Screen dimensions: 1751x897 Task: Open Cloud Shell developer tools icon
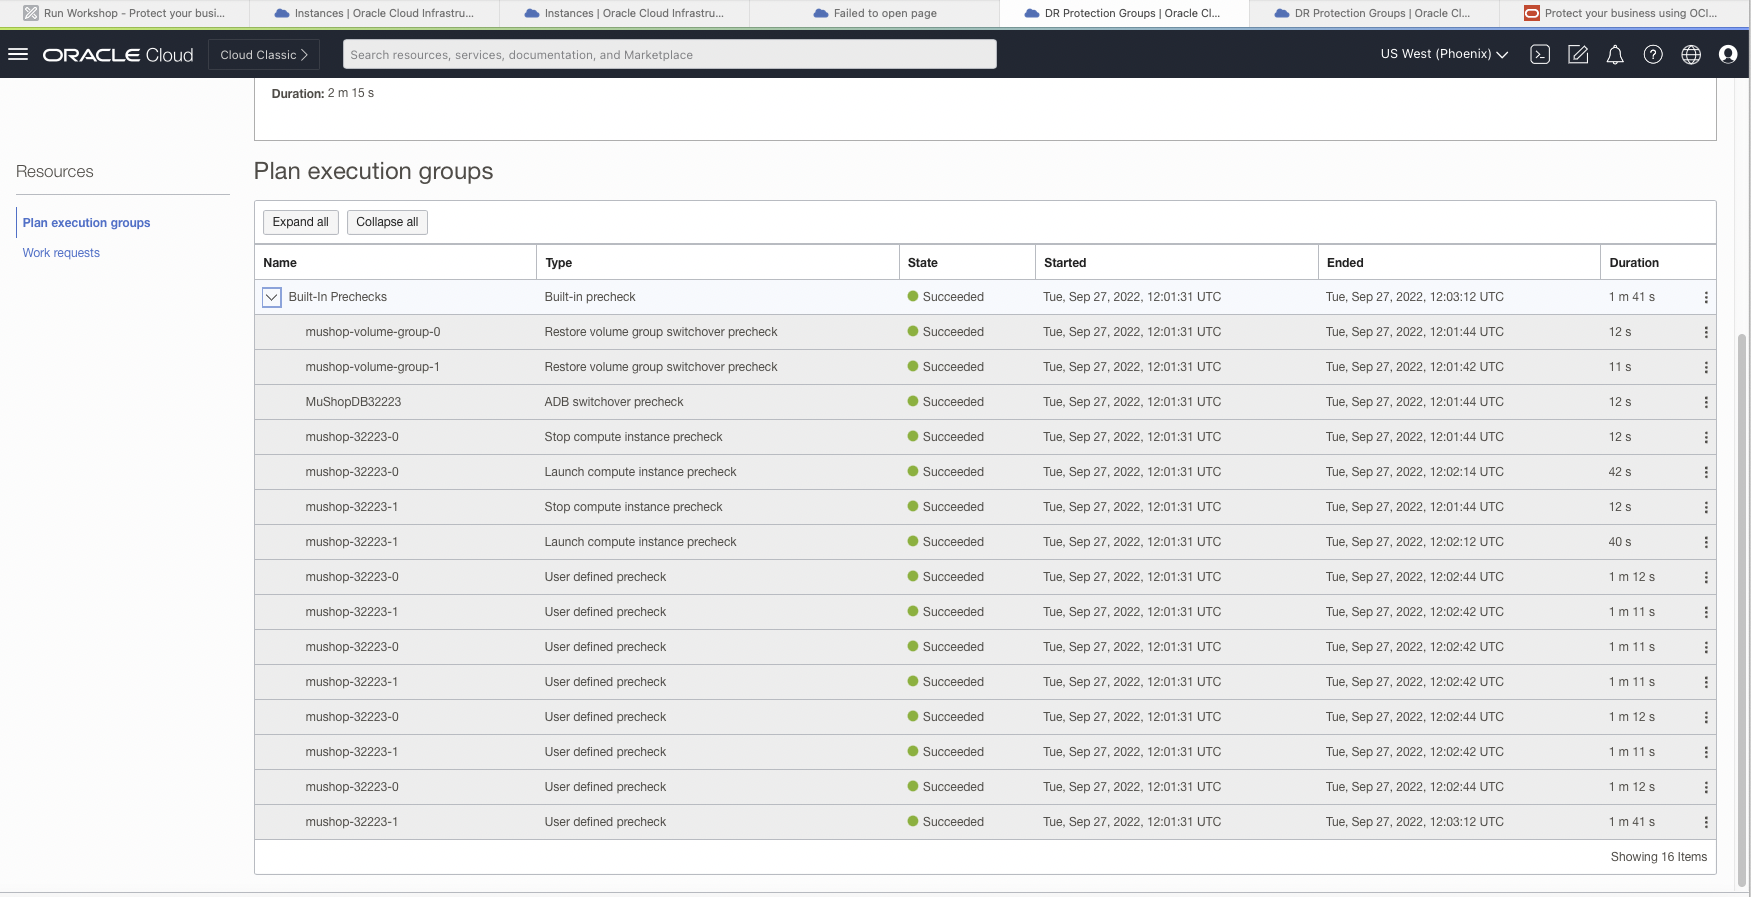[1540, 54]
